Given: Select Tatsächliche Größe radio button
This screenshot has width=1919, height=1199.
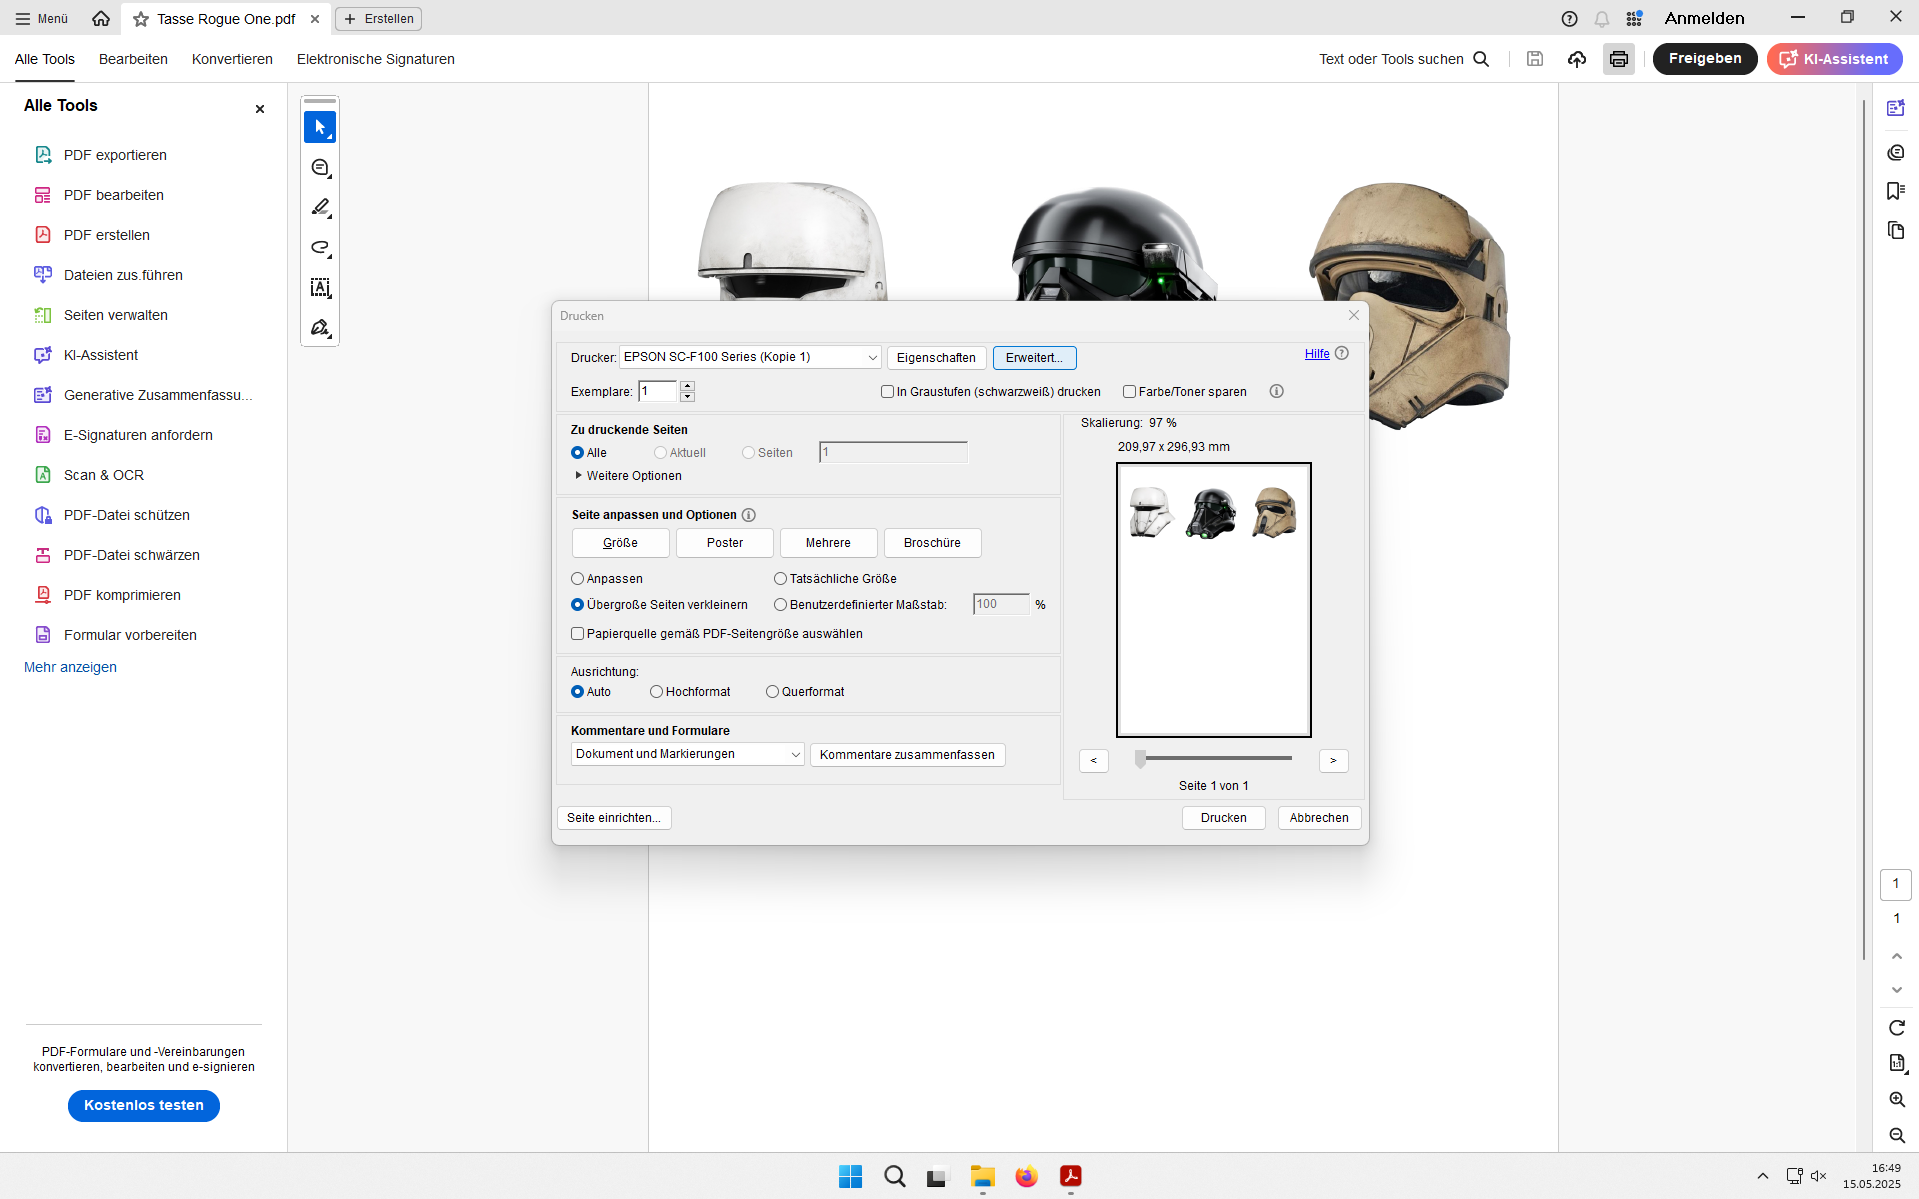Looking at the screenshot, I should pos(780,579).
